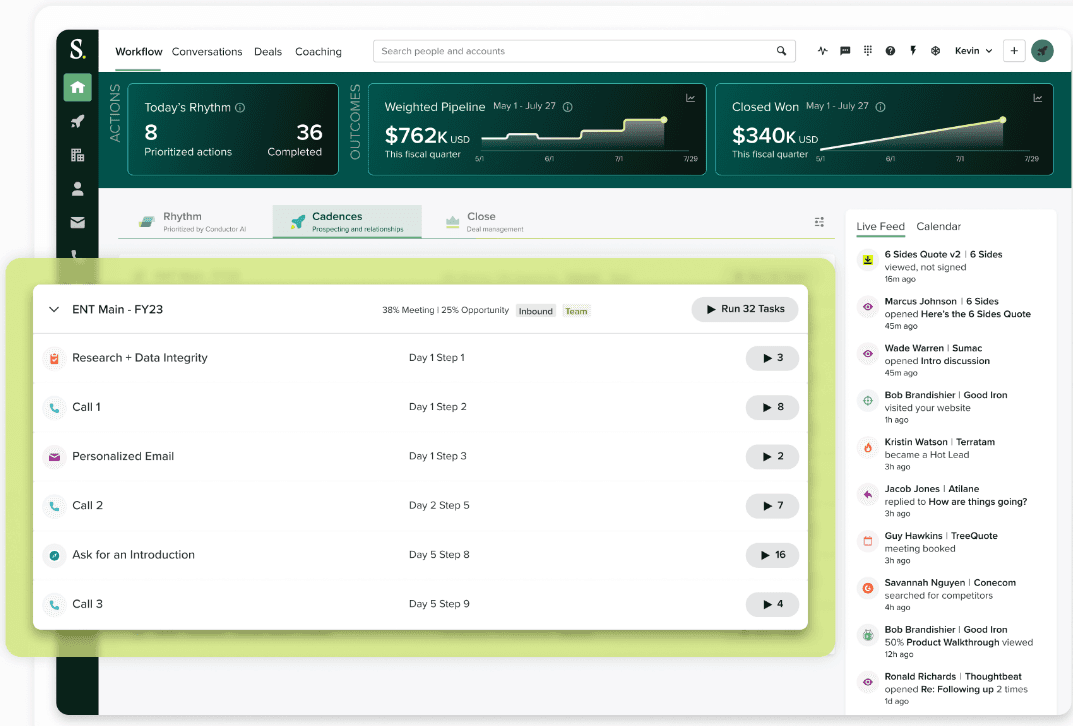Collapse the ENT Main - FY23 cadence
The width and height of the screenshot is (1073, 726).
(x=53, y=309)
